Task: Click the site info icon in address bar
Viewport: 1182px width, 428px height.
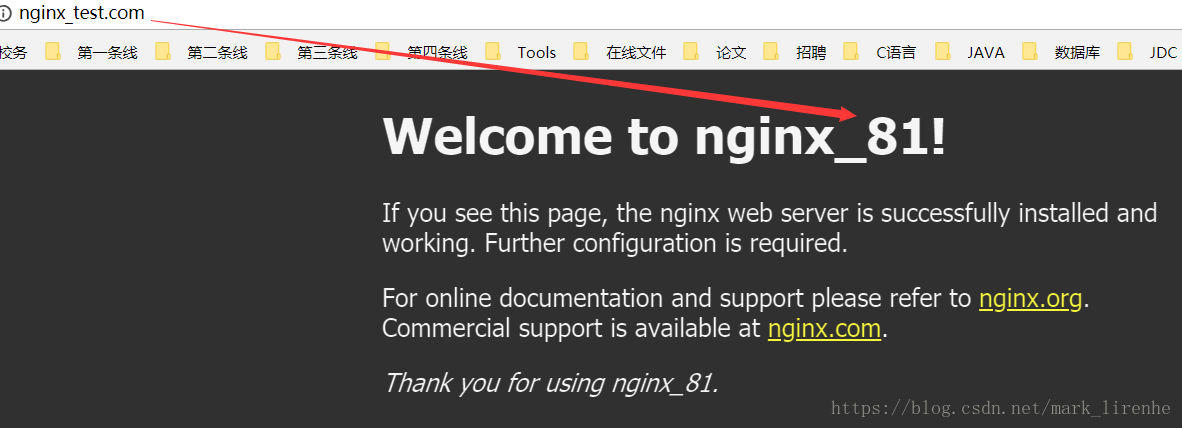Action: click(5, 14)
